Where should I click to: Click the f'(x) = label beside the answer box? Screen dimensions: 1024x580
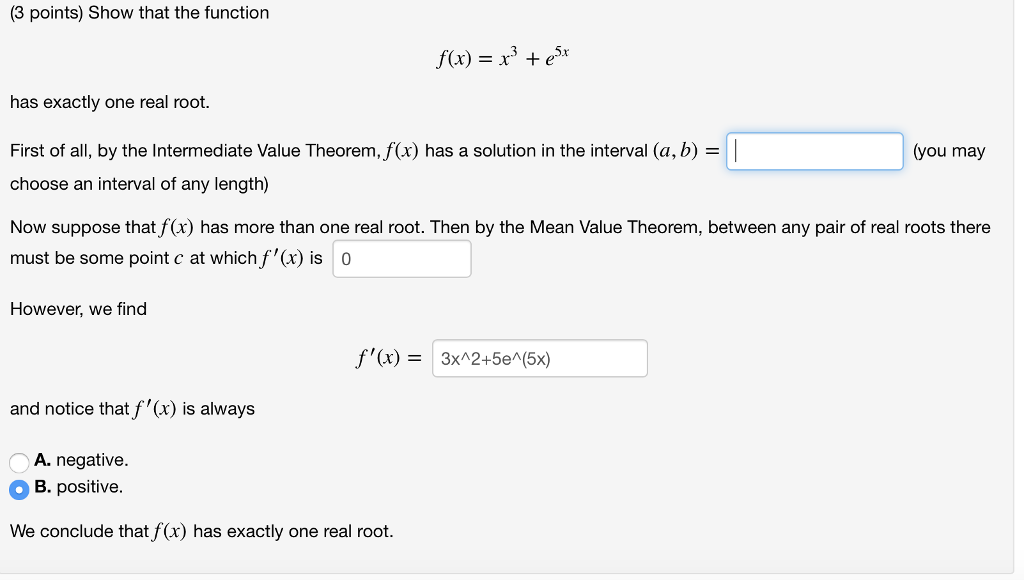(x=387, y=357)
